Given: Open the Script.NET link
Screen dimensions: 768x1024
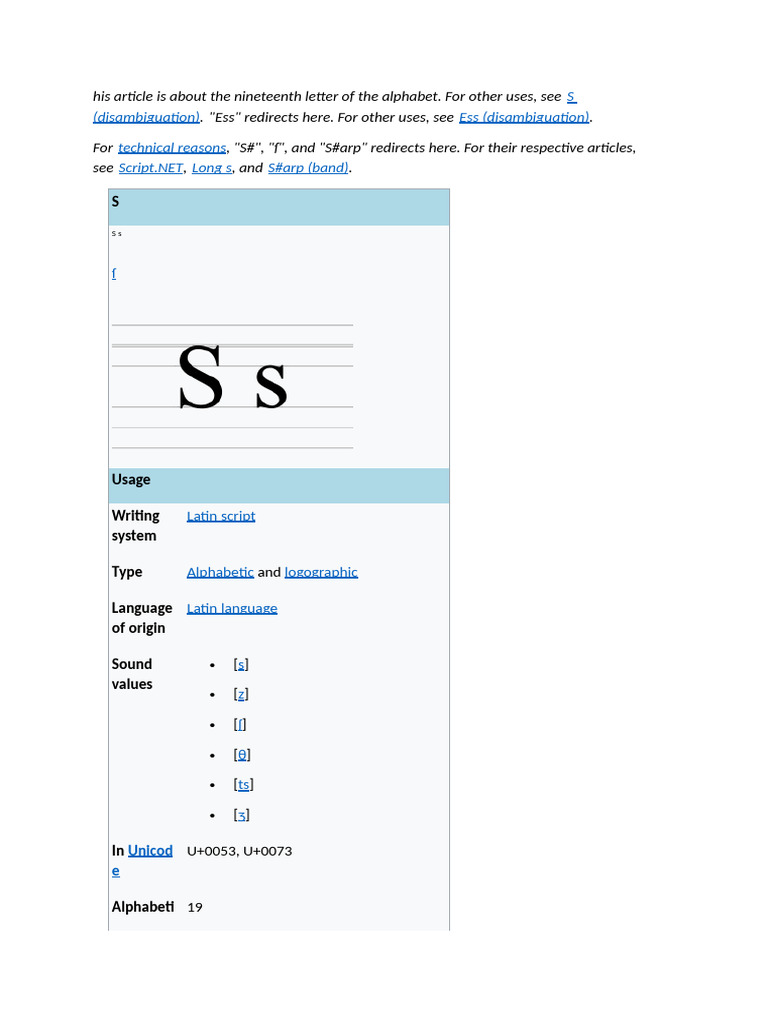Looking at the screenshot, I should pos(151,168).
